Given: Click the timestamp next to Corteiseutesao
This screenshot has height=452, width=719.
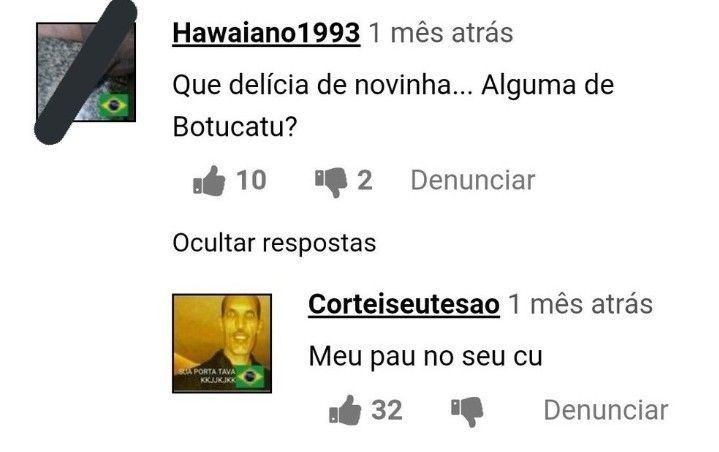Looking at the screenshot, I should coord(581,304).
